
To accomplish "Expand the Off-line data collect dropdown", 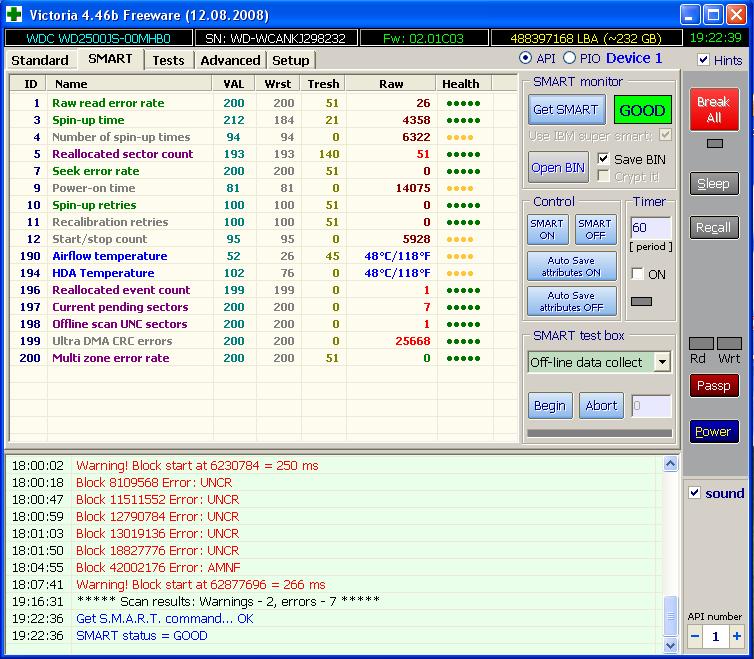I will point(662,362).
